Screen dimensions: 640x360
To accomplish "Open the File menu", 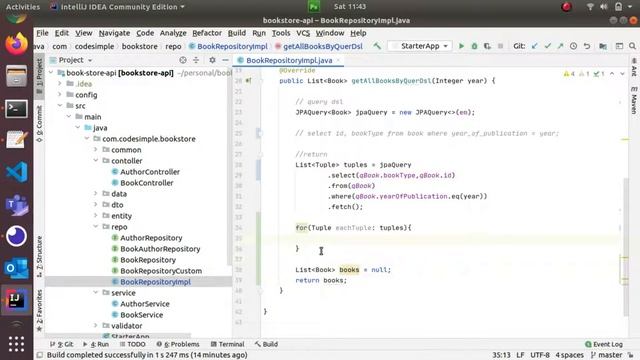I will (x=42, y=33).
